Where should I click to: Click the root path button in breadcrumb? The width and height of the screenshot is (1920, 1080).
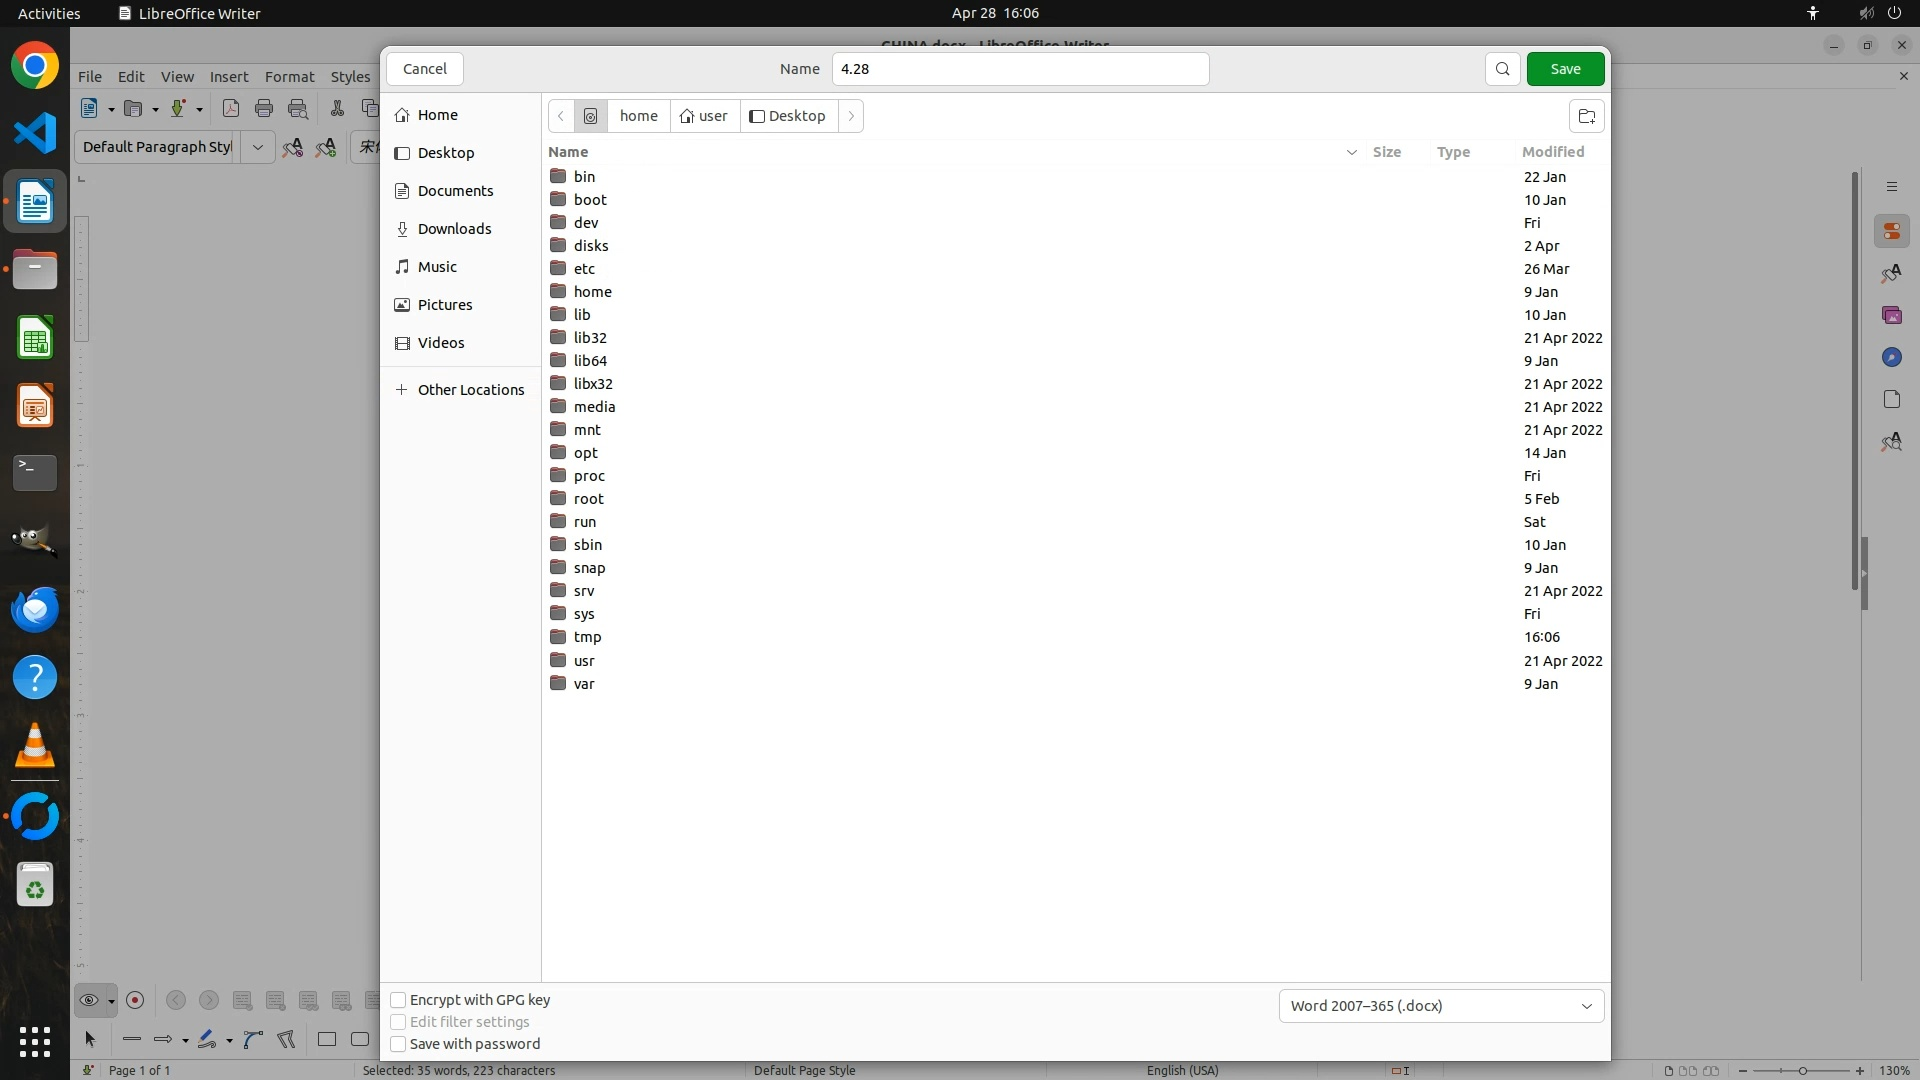coord(591,116)
